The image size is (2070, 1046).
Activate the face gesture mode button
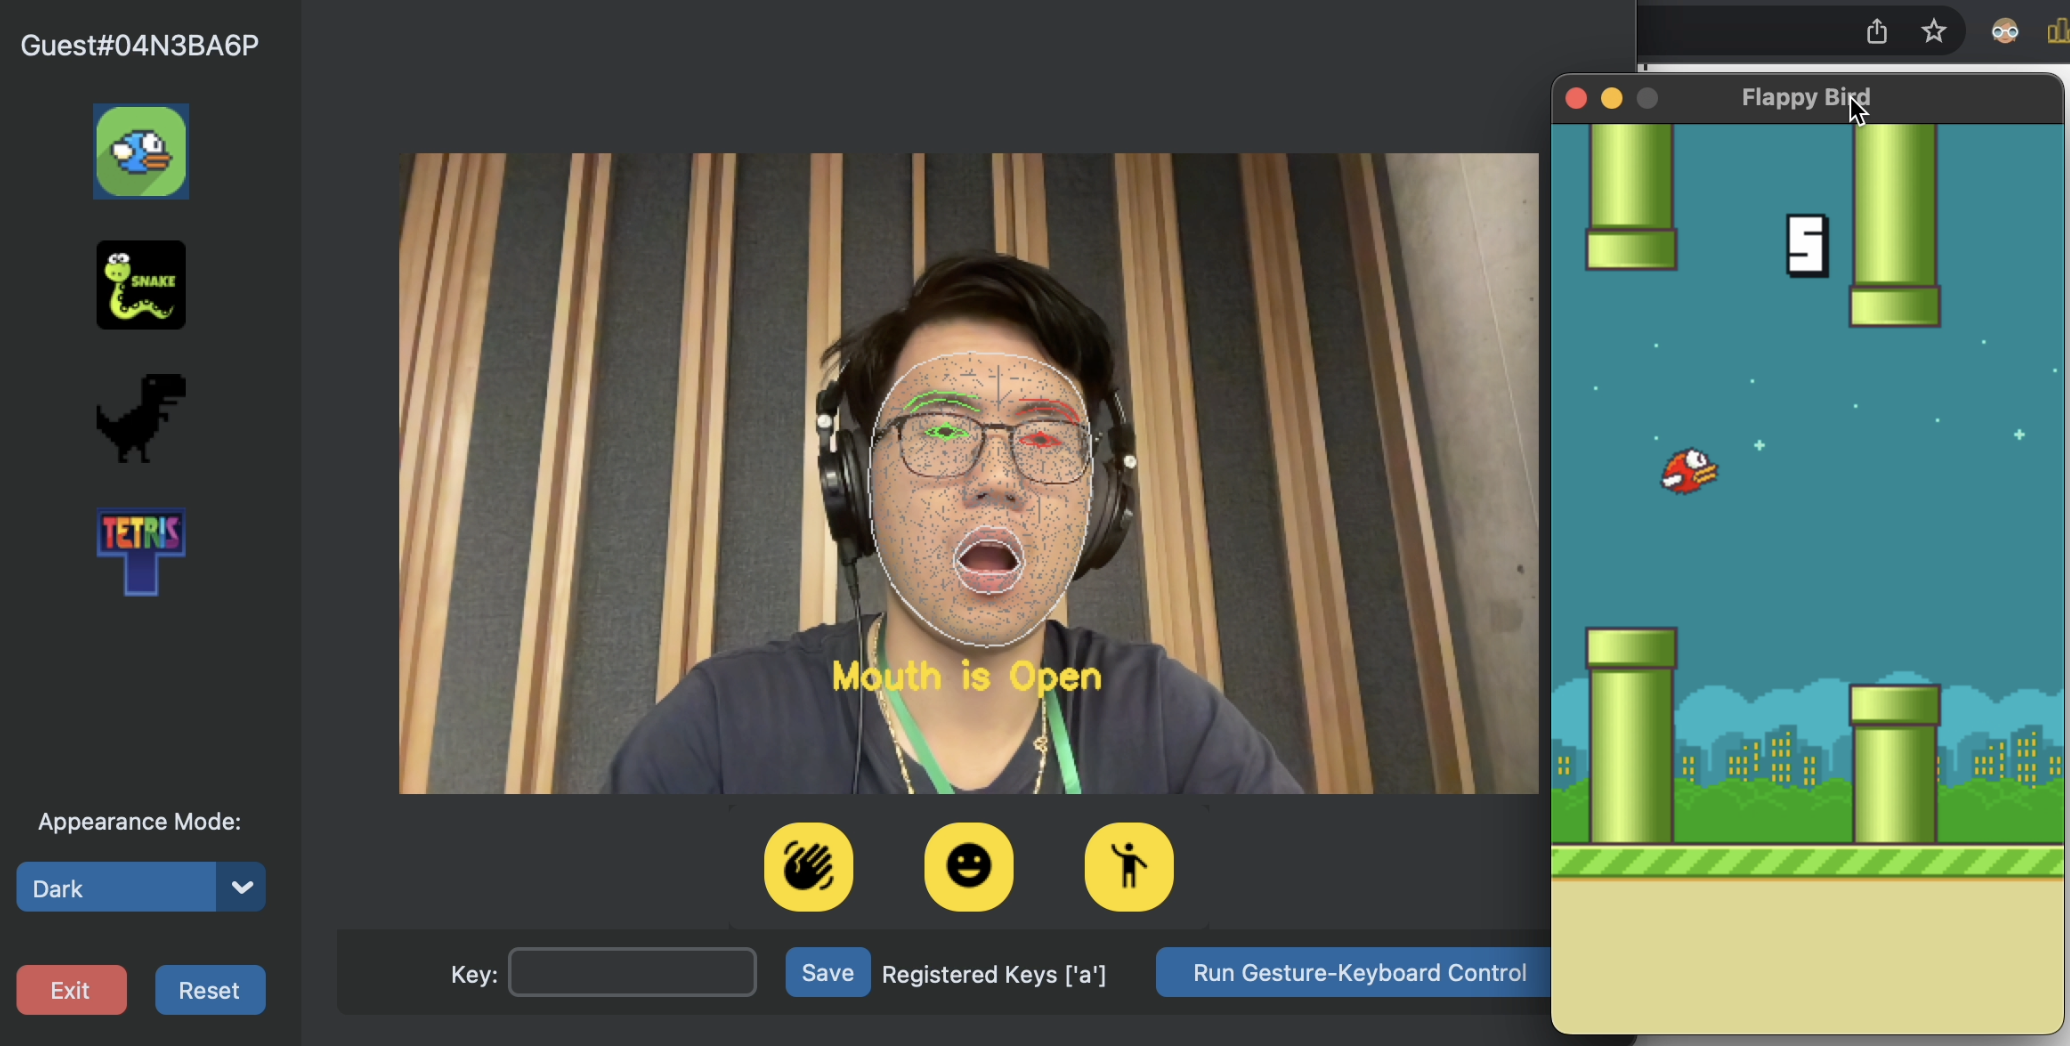pos(969,867)
